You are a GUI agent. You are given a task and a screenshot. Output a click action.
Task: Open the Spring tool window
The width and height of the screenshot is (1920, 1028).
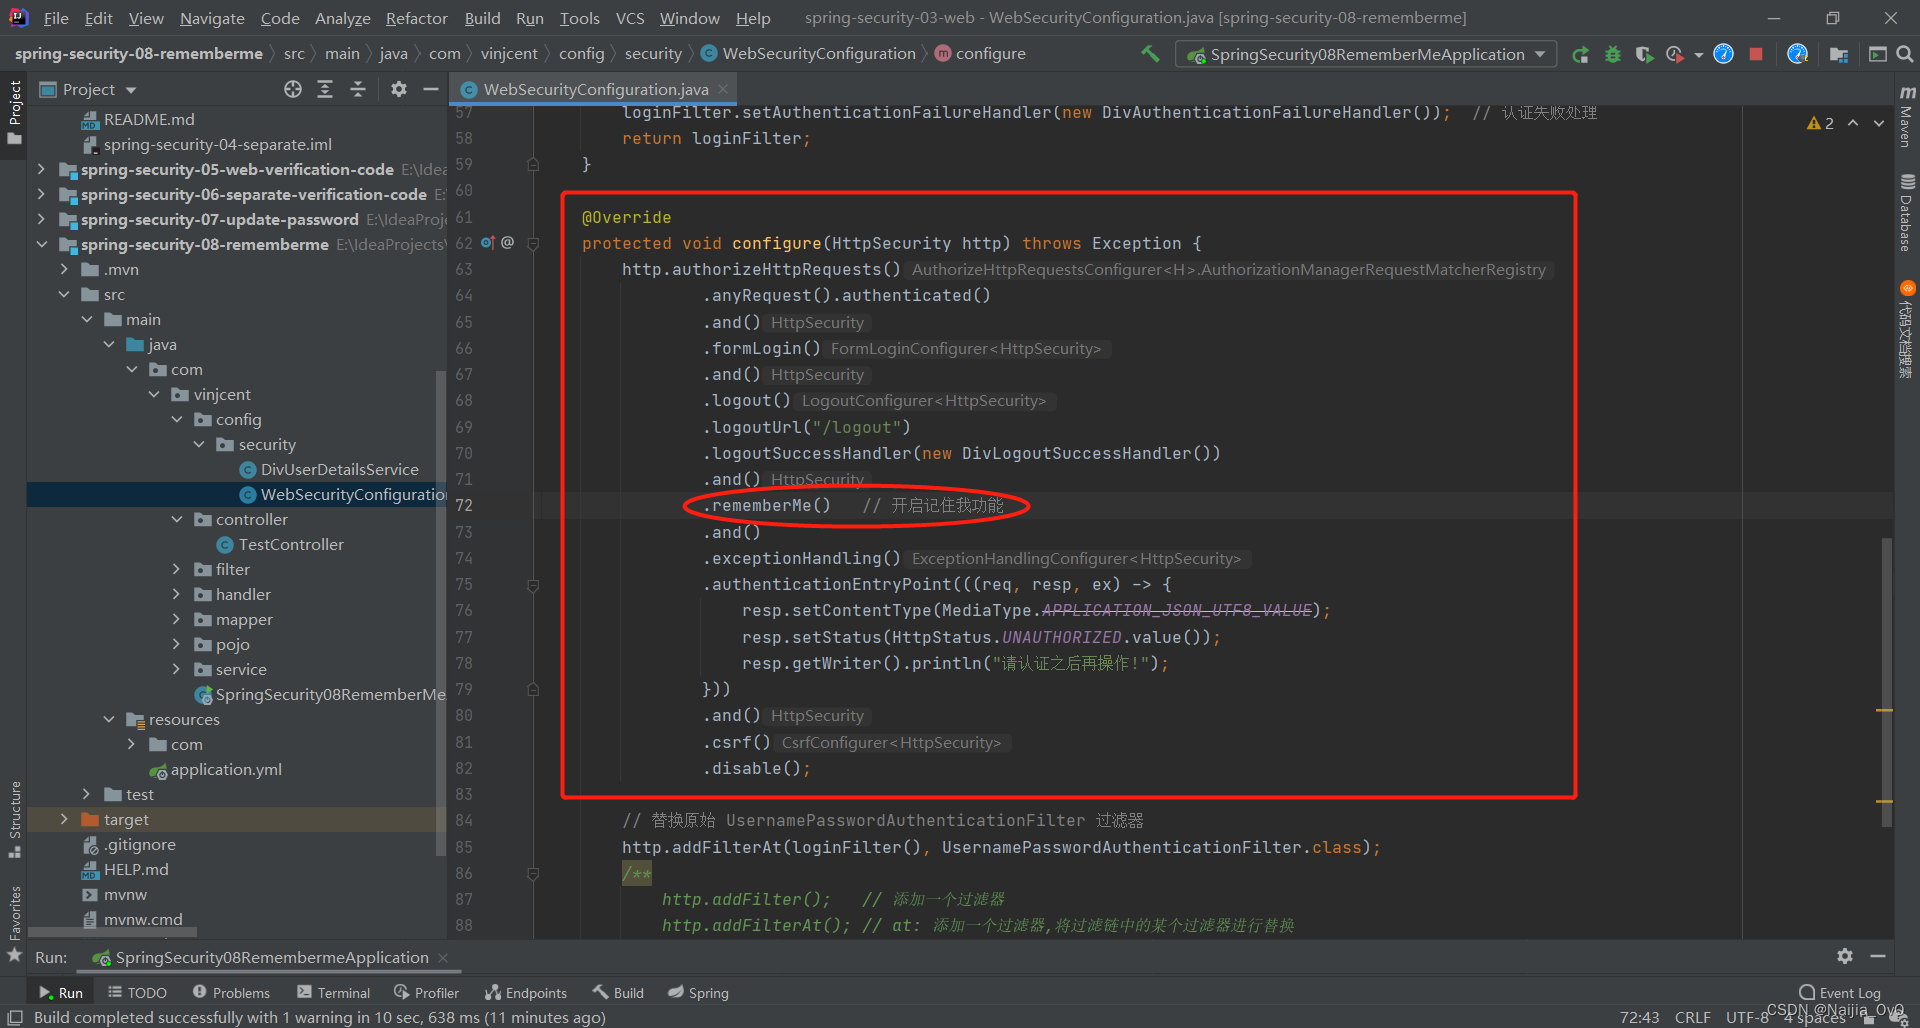[x=698, y=993]
